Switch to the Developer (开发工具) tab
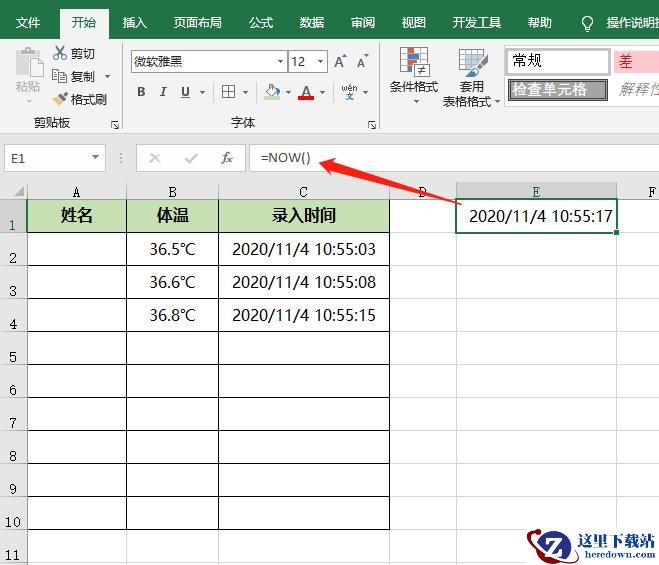Image resolution: width=659 pixels, height=565 pixels. [477, 23]
